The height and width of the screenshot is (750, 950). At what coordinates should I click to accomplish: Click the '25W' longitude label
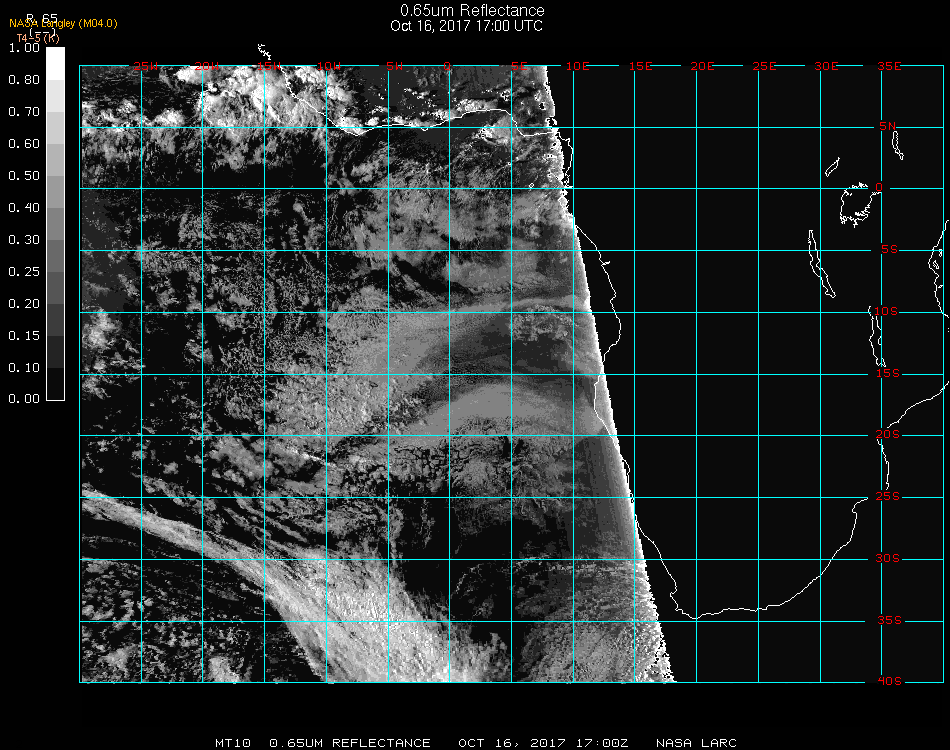coord(145,66)
